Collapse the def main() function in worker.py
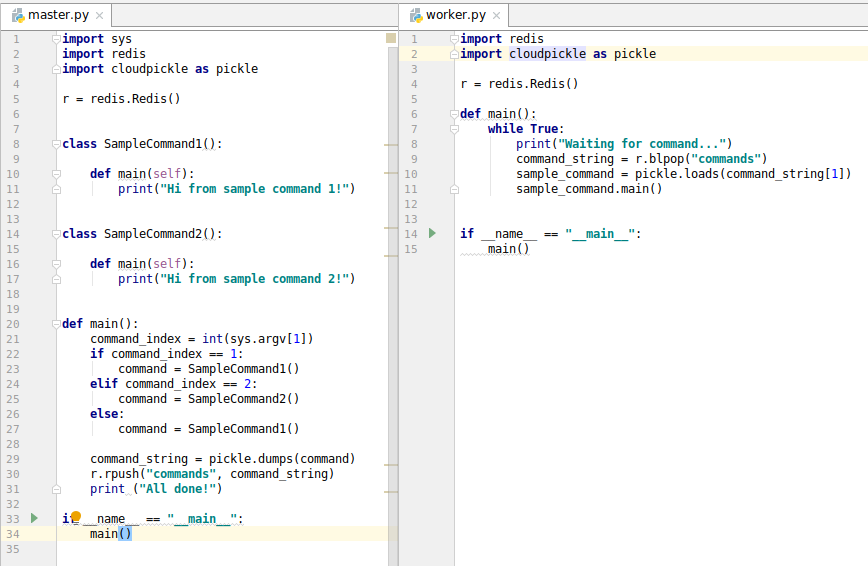 [x=454, y=114]
